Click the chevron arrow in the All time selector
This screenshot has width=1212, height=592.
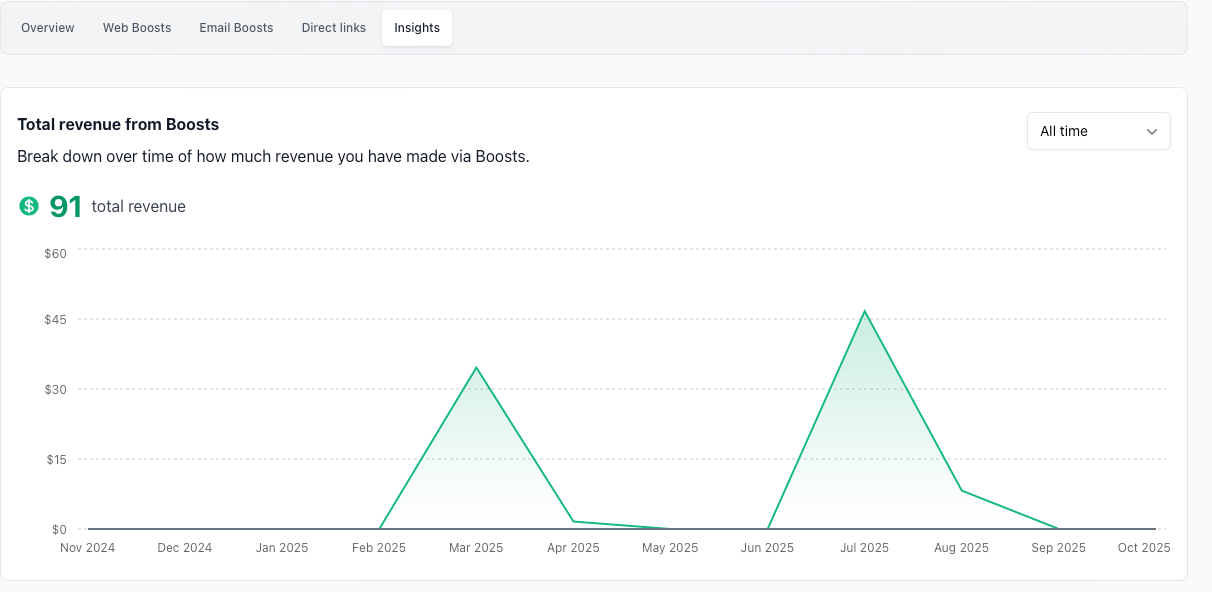click(1152, 131)
